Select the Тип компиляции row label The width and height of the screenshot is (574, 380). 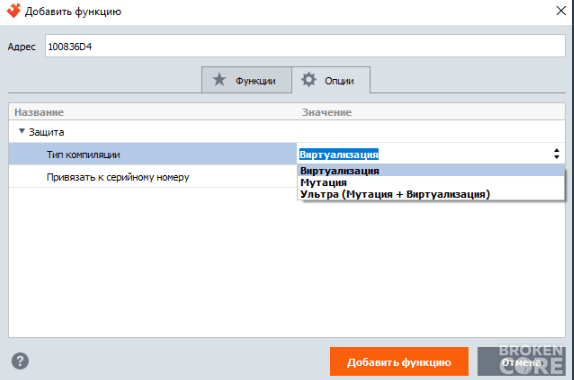tap(83, 154)
